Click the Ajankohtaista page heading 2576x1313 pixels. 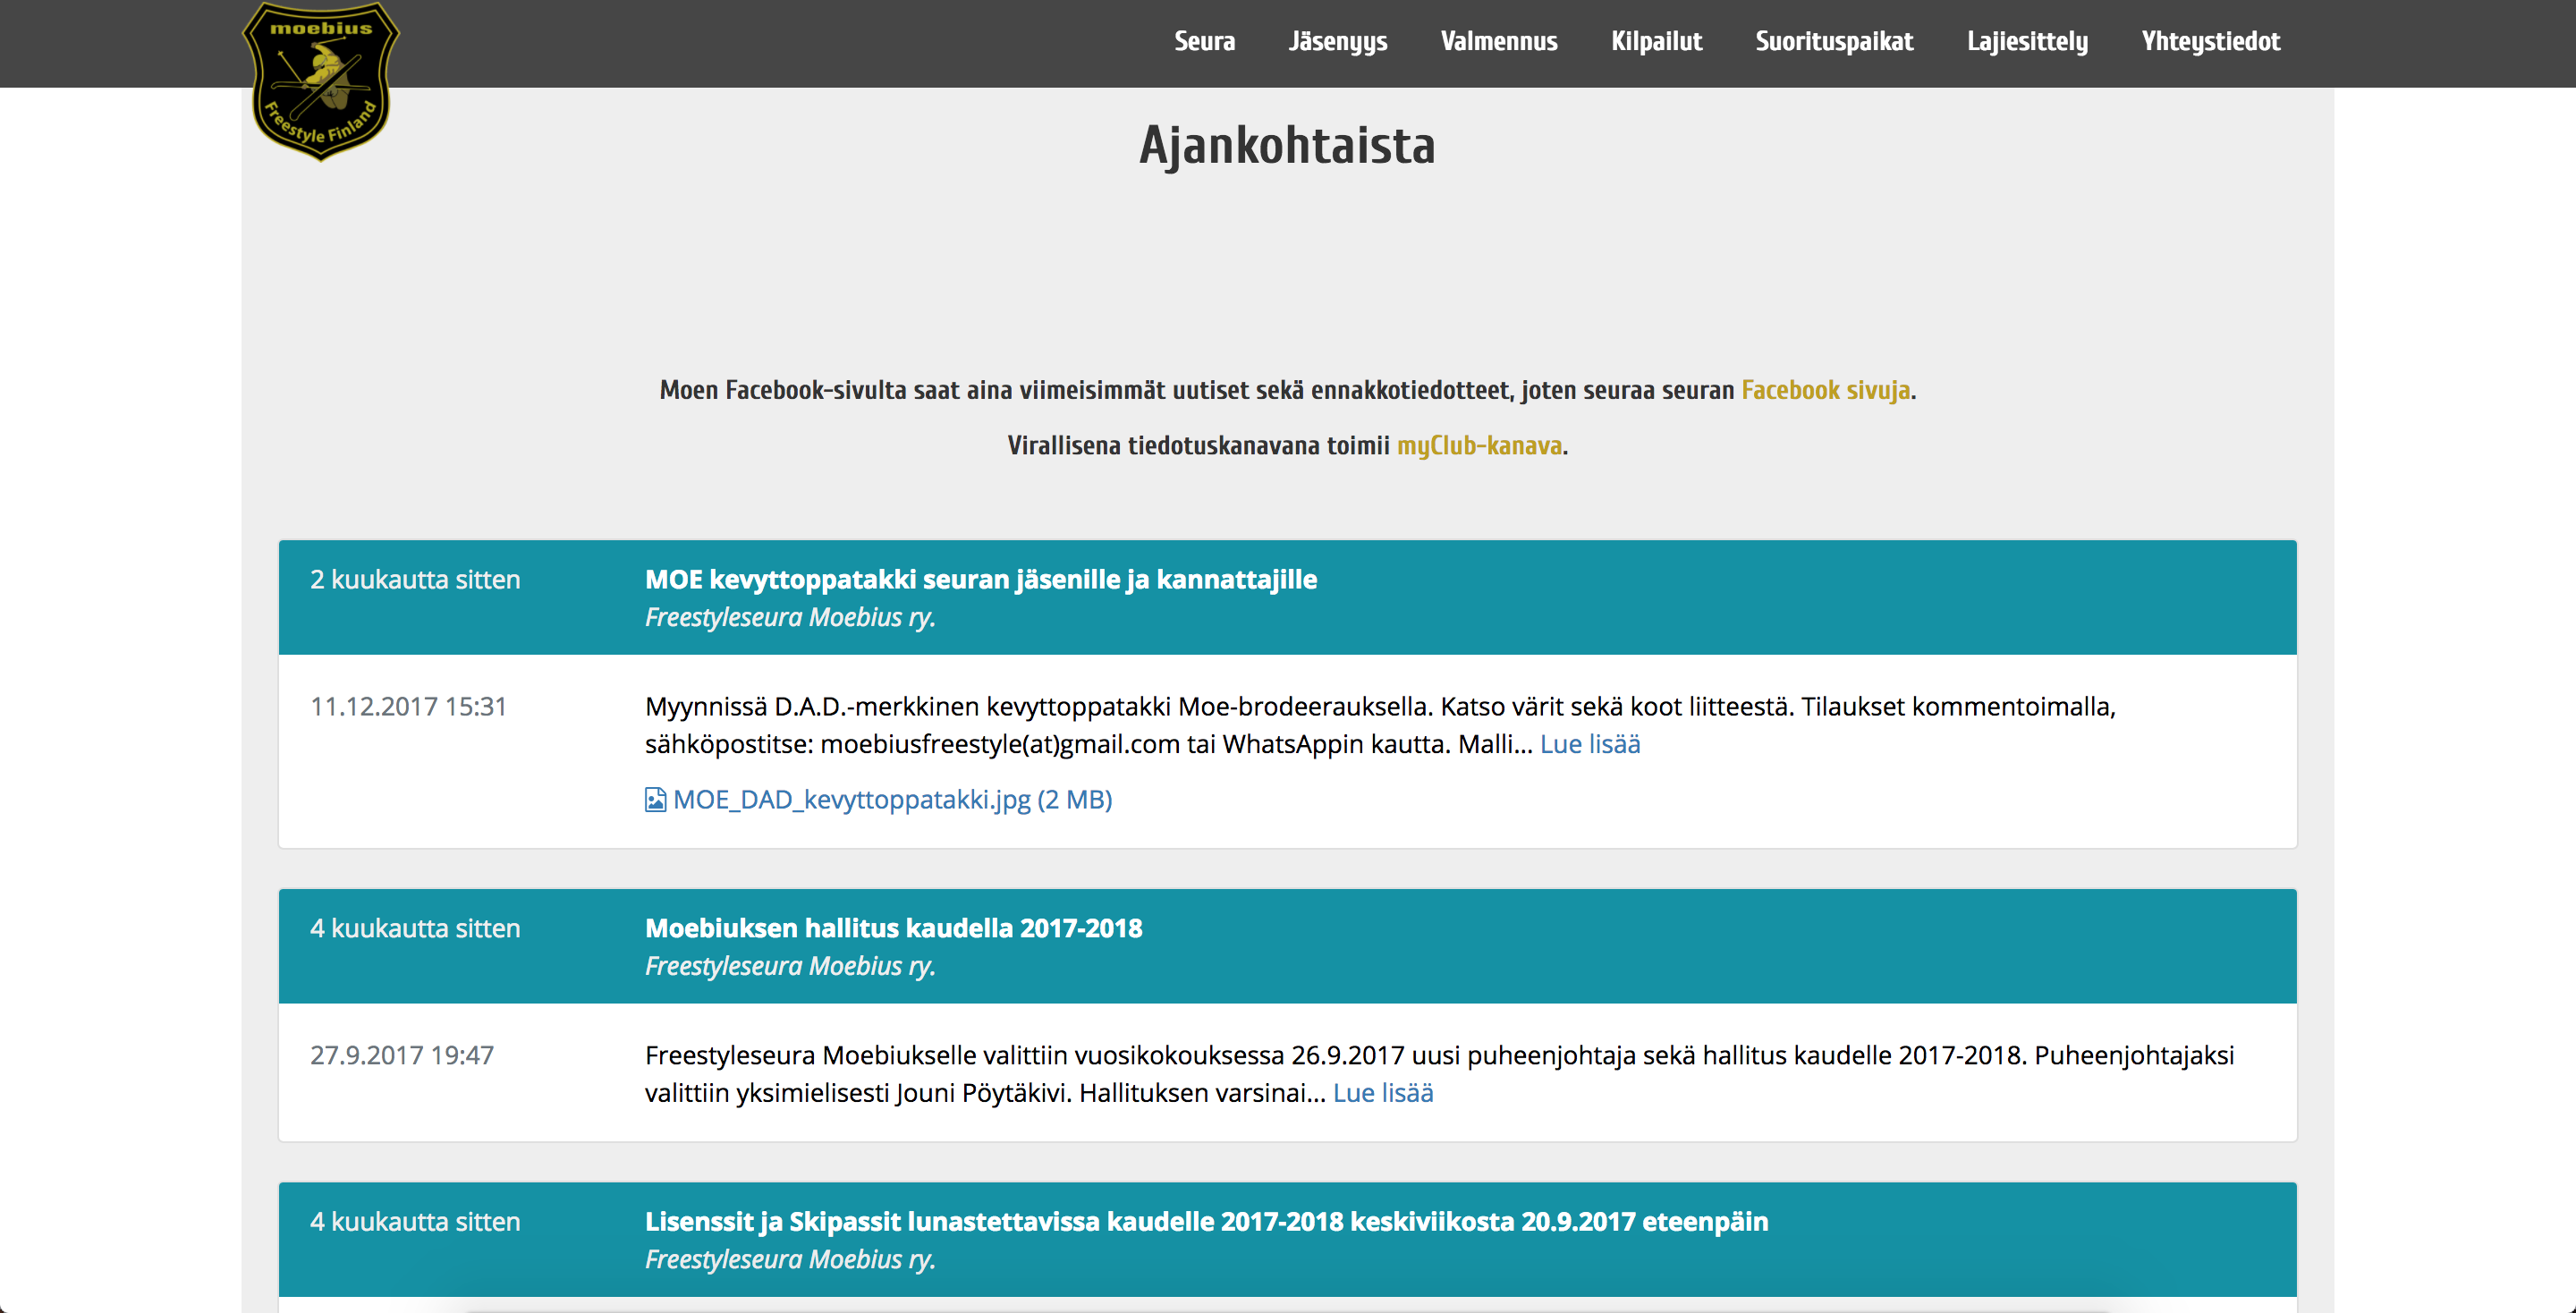coord(1287,146)
